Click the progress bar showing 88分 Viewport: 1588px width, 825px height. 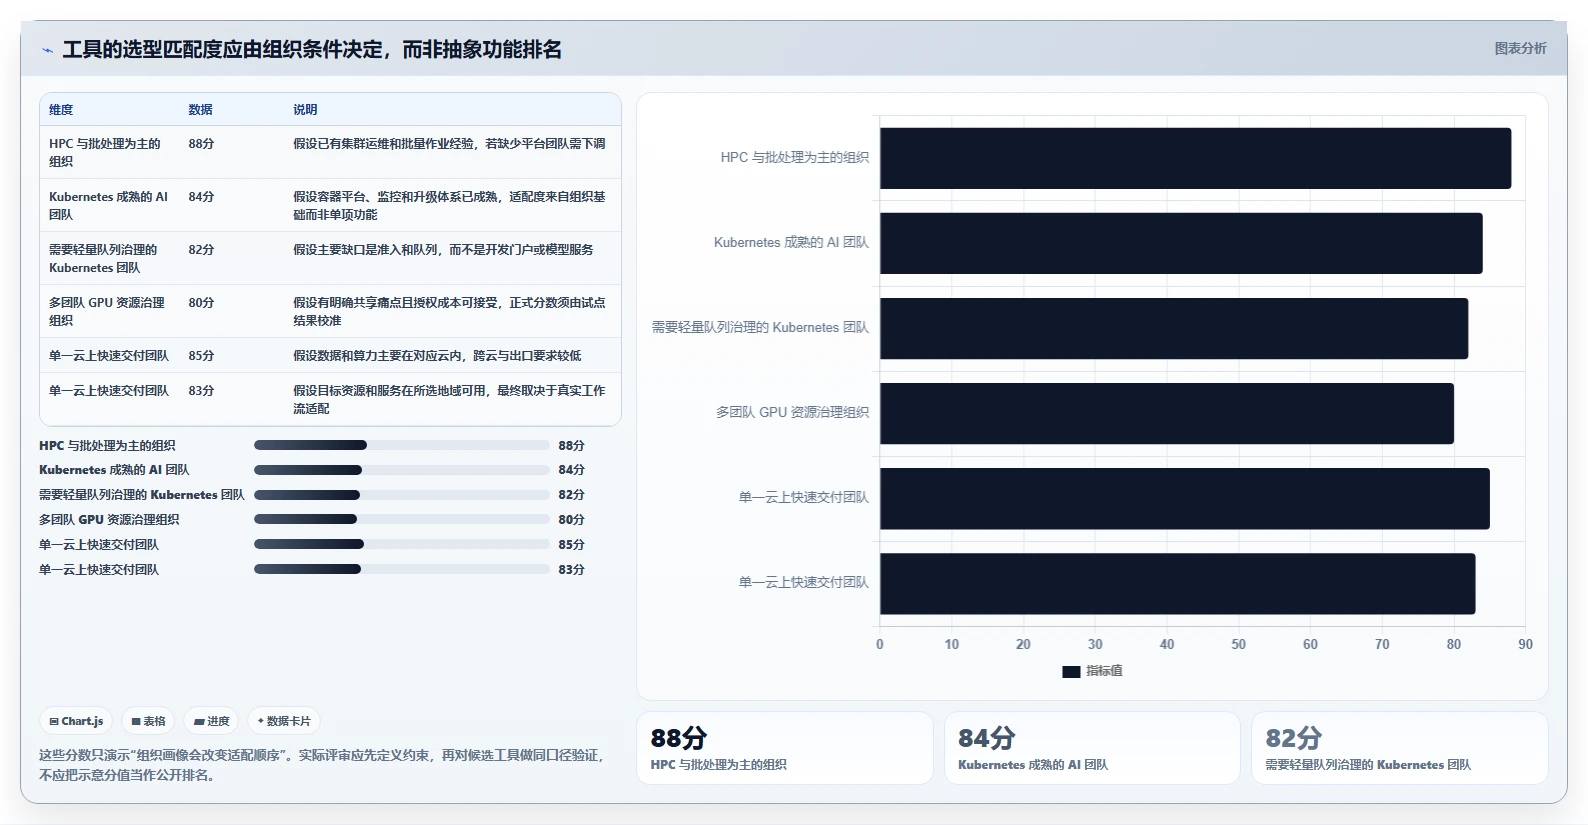(402, 445)
